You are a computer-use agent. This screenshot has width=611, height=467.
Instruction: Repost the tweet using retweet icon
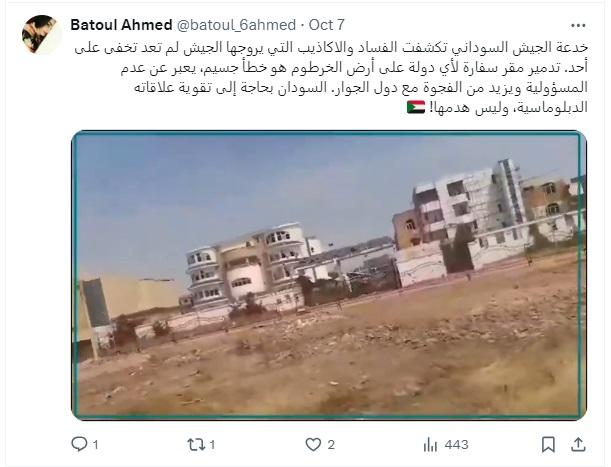pyautogui.click(x=195, y=444)
